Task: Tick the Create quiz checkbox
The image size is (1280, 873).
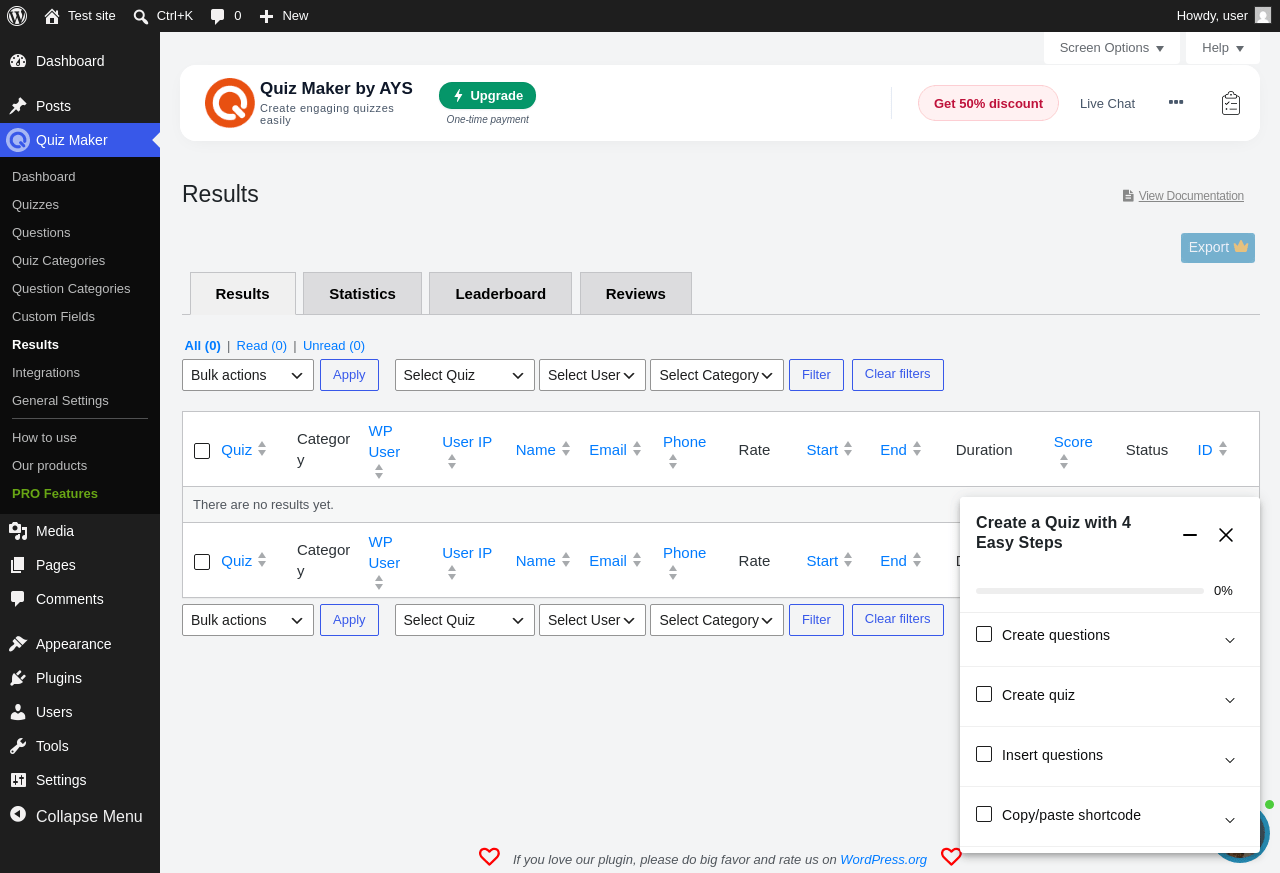Action: point(984,694)
